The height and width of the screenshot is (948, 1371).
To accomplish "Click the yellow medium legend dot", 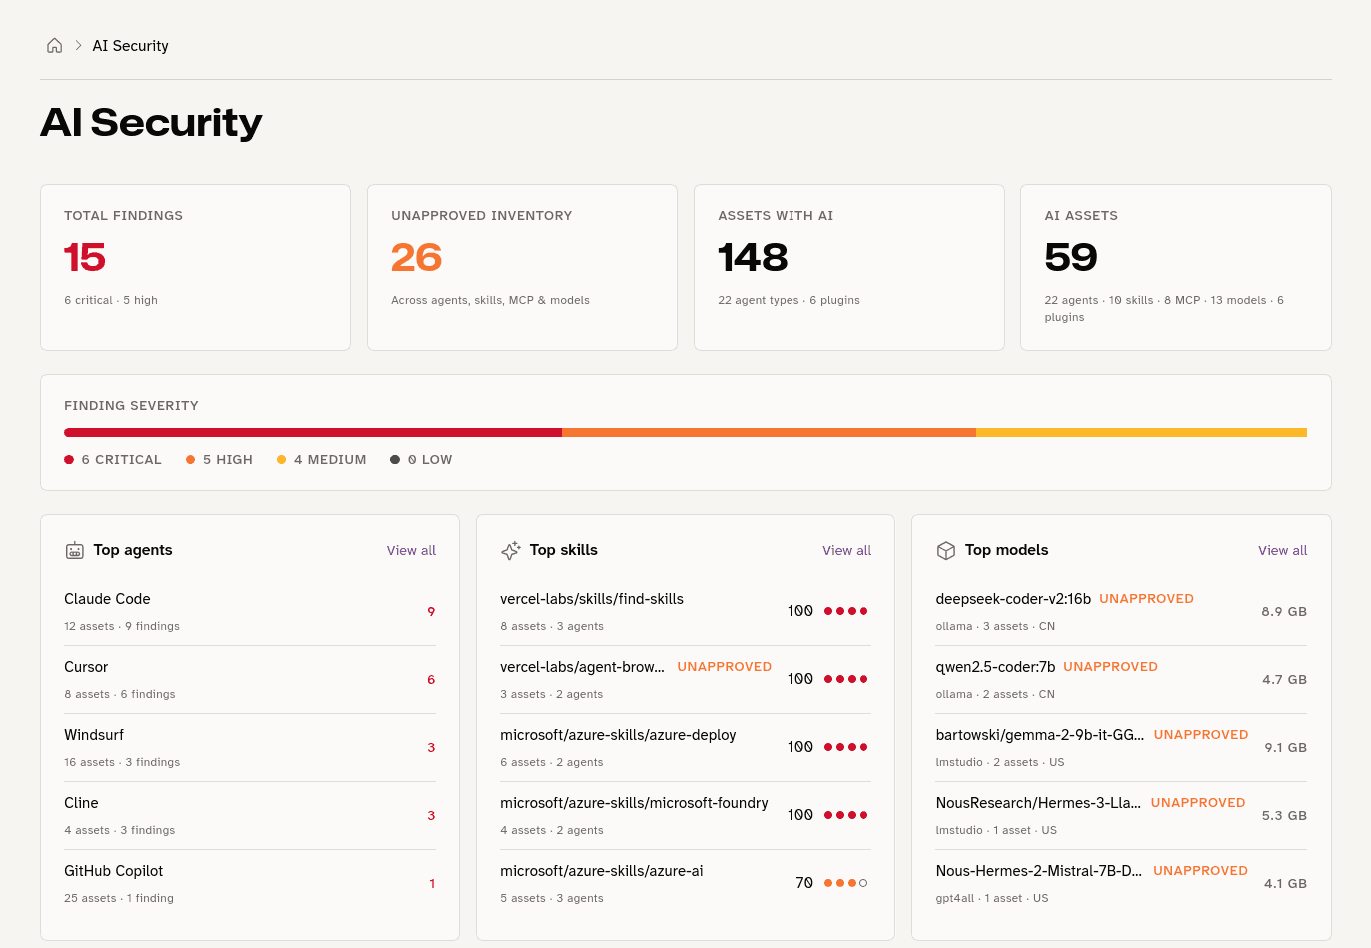I will pos(282,460).
